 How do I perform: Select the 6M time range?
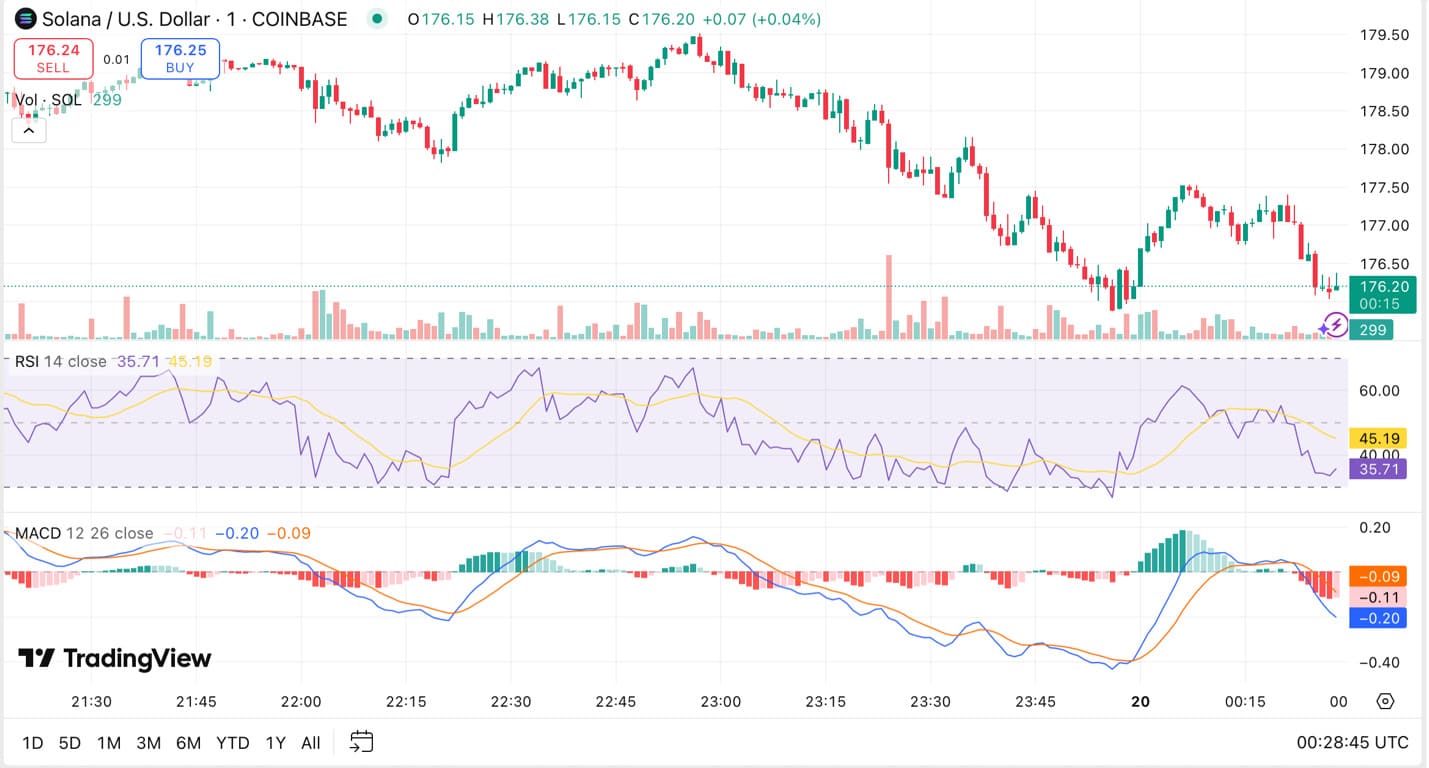tap(188, 743)
